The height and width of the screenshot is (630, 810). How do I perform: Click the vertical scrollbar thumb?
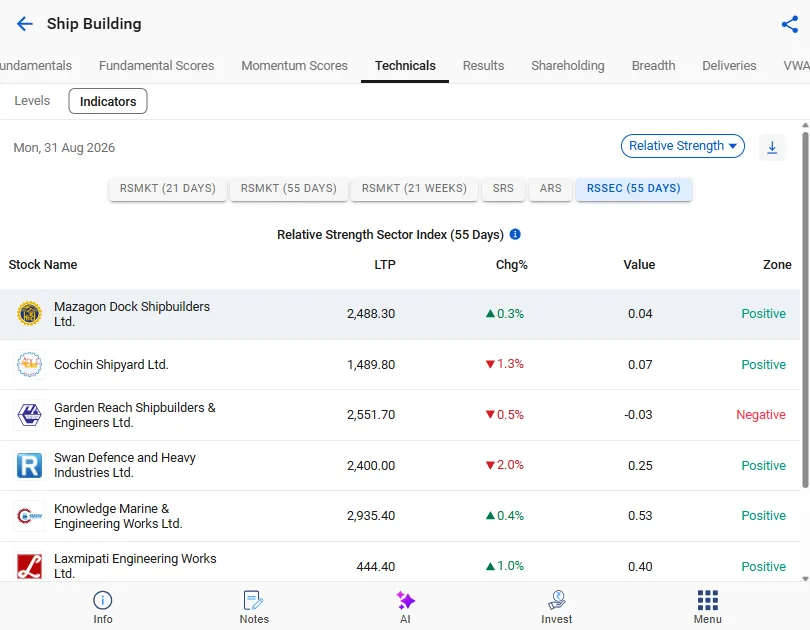point(805,310)
